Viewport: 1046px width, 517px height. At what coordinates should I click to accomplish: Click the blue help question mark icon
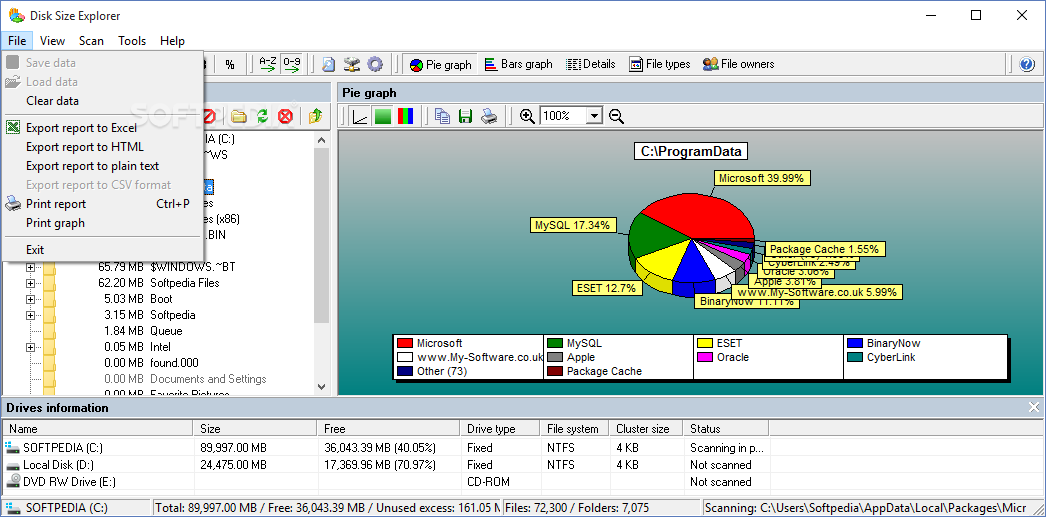coord(1027,65)
